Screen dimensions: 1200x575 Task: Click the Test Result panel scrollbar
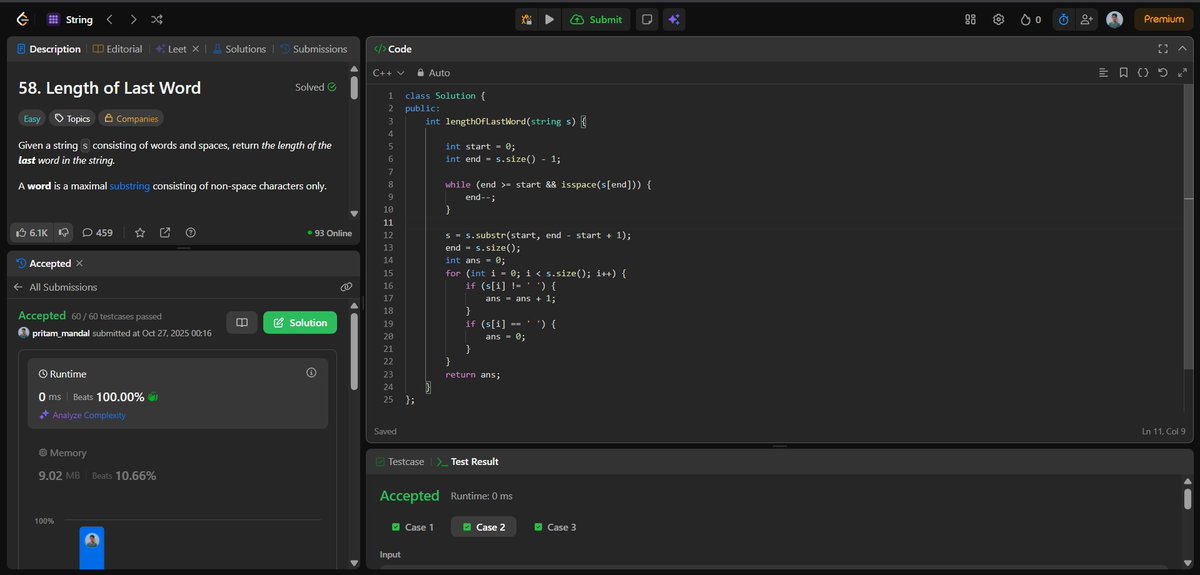[x=1187, y=498]
